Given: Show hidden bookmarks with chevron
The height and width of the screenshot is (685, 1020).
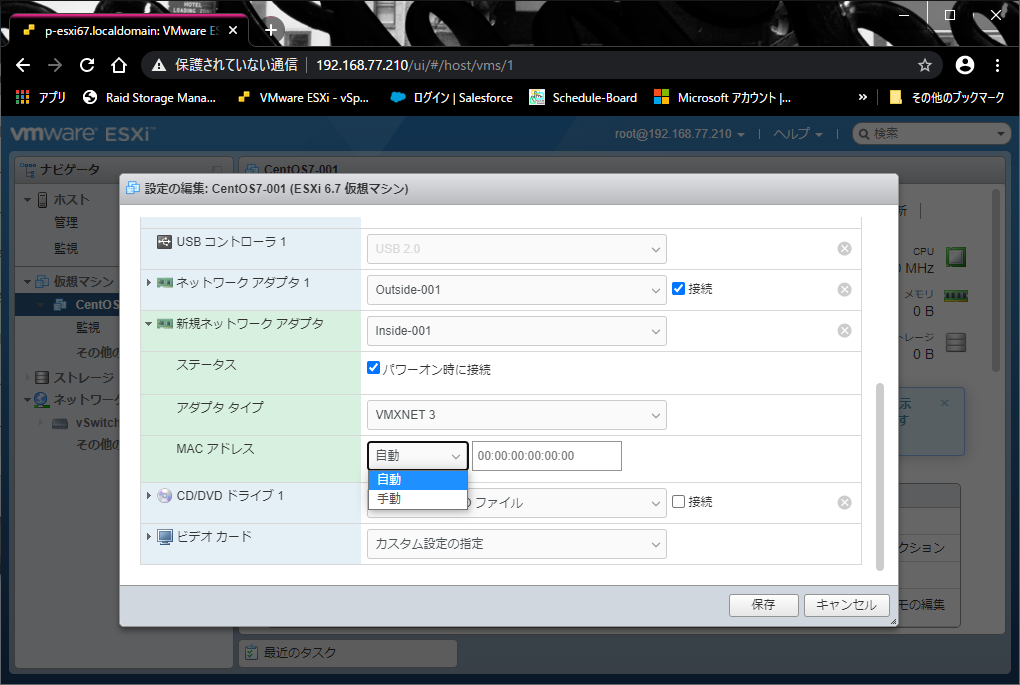Looking at the screenshot, I should point(863,98).
